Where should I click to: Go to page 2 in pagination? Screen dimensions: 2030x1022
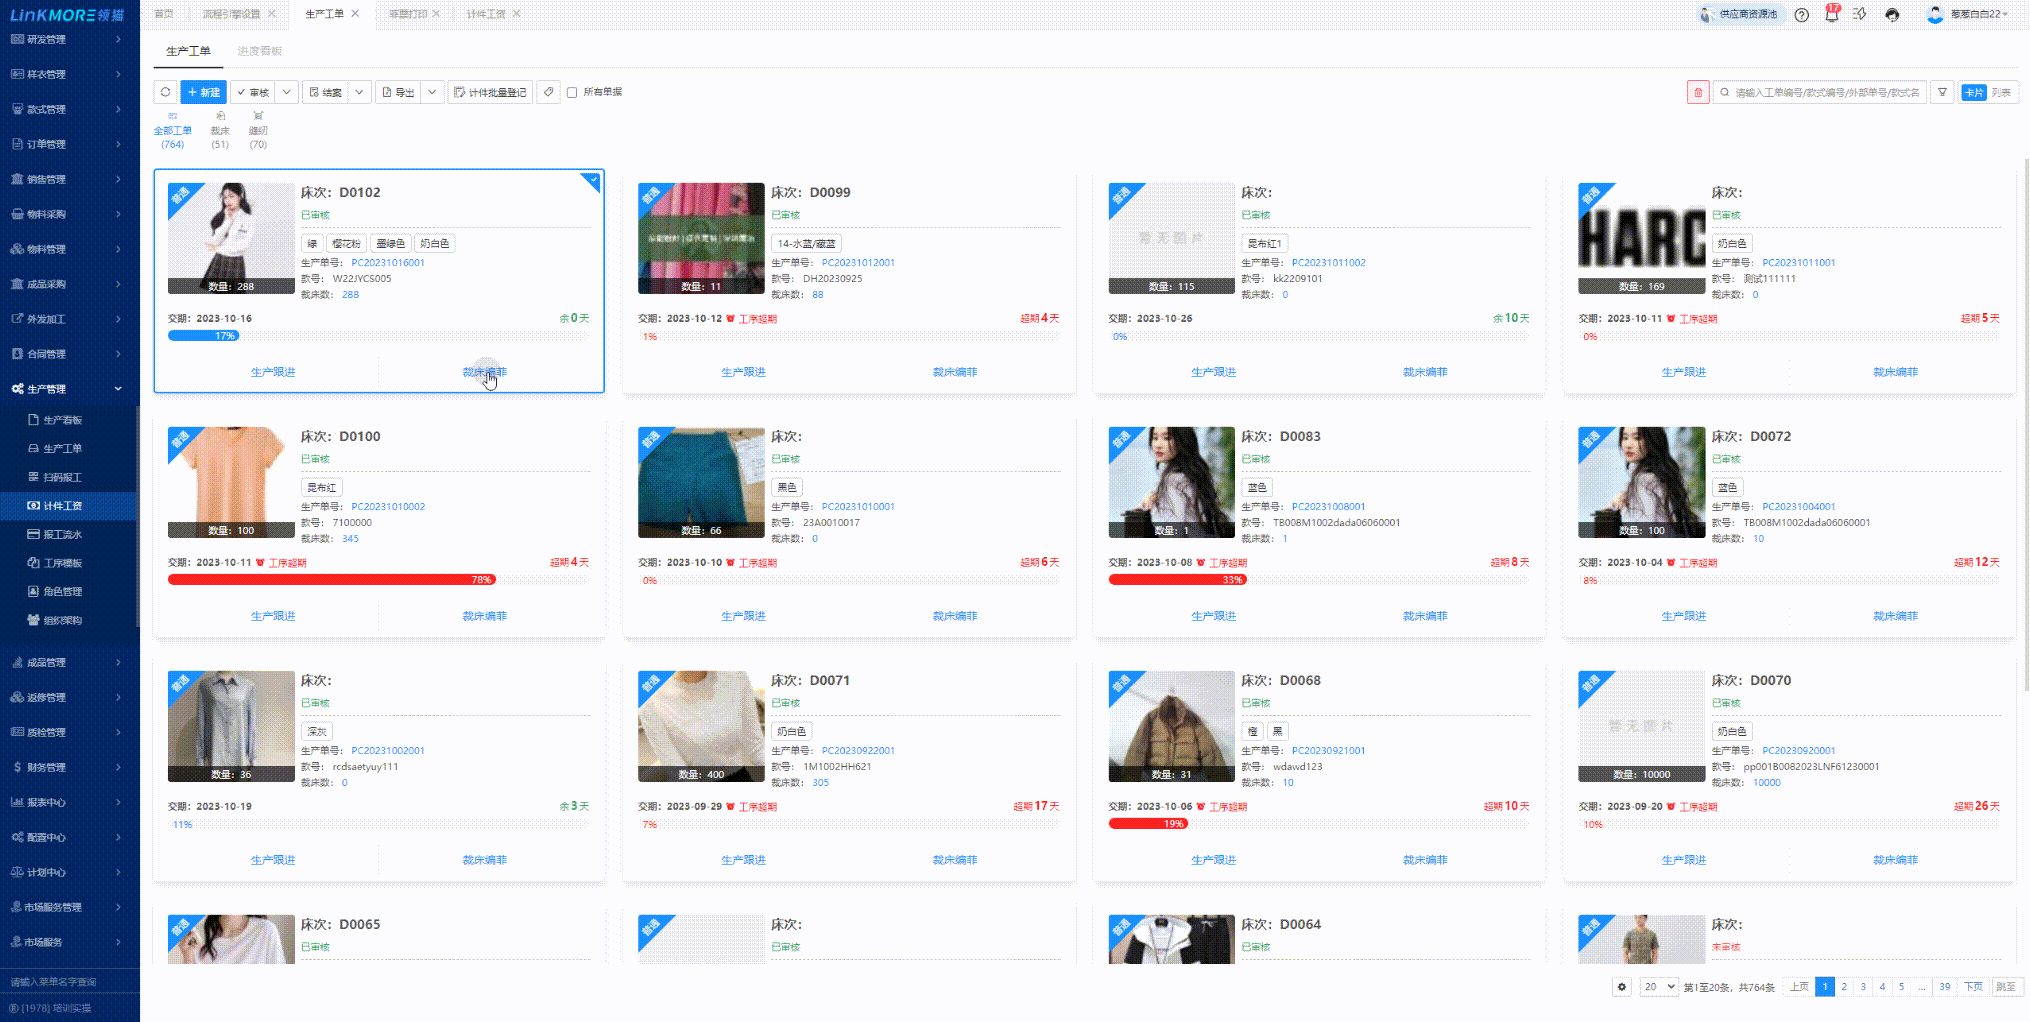(1844, 987)
